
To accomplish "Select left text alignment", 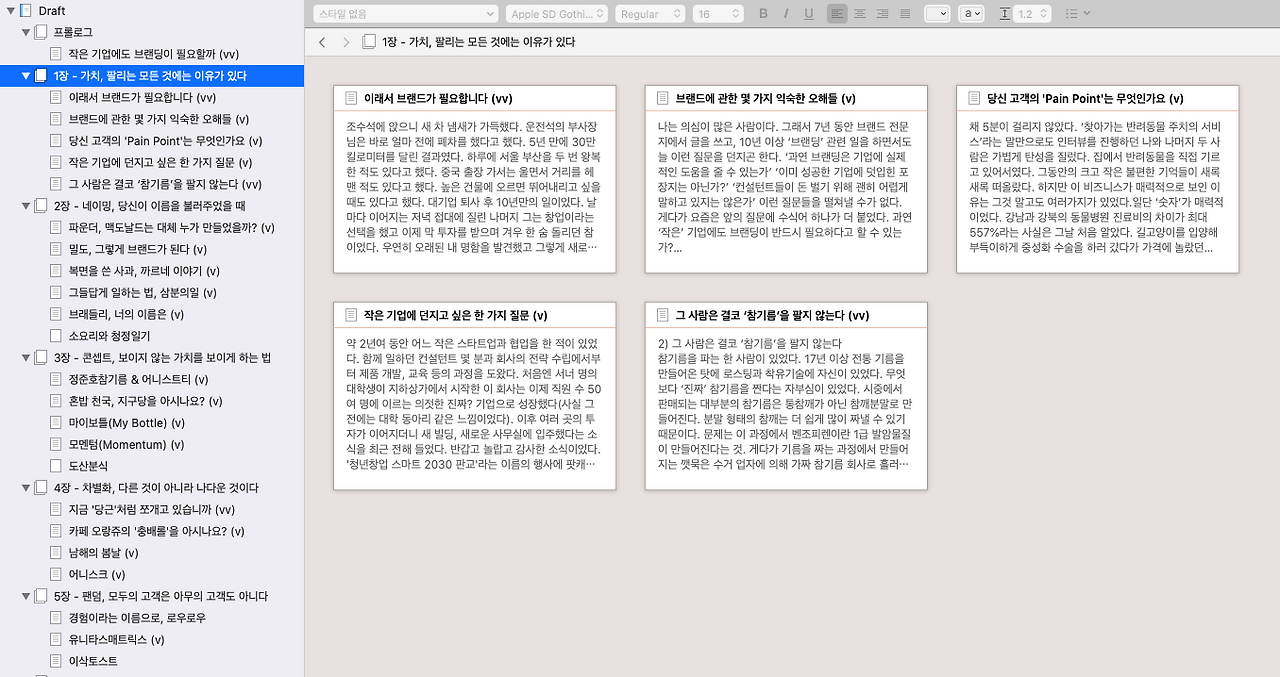I will coord(837,13).
